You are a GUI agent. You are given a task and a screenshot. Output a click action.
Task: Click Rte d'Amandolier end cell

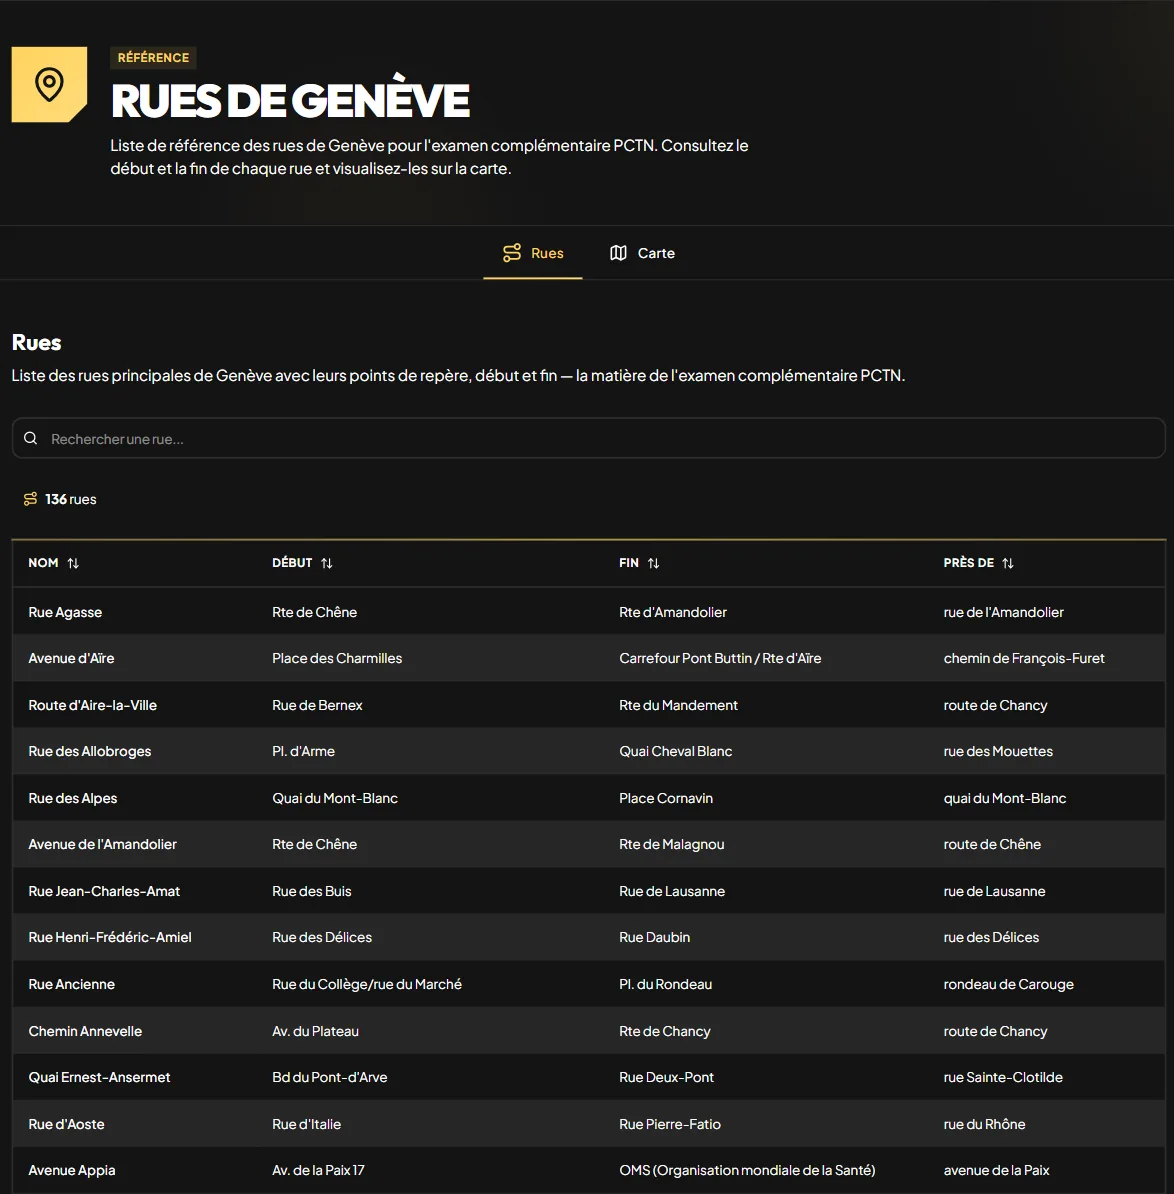coord(673,612)
